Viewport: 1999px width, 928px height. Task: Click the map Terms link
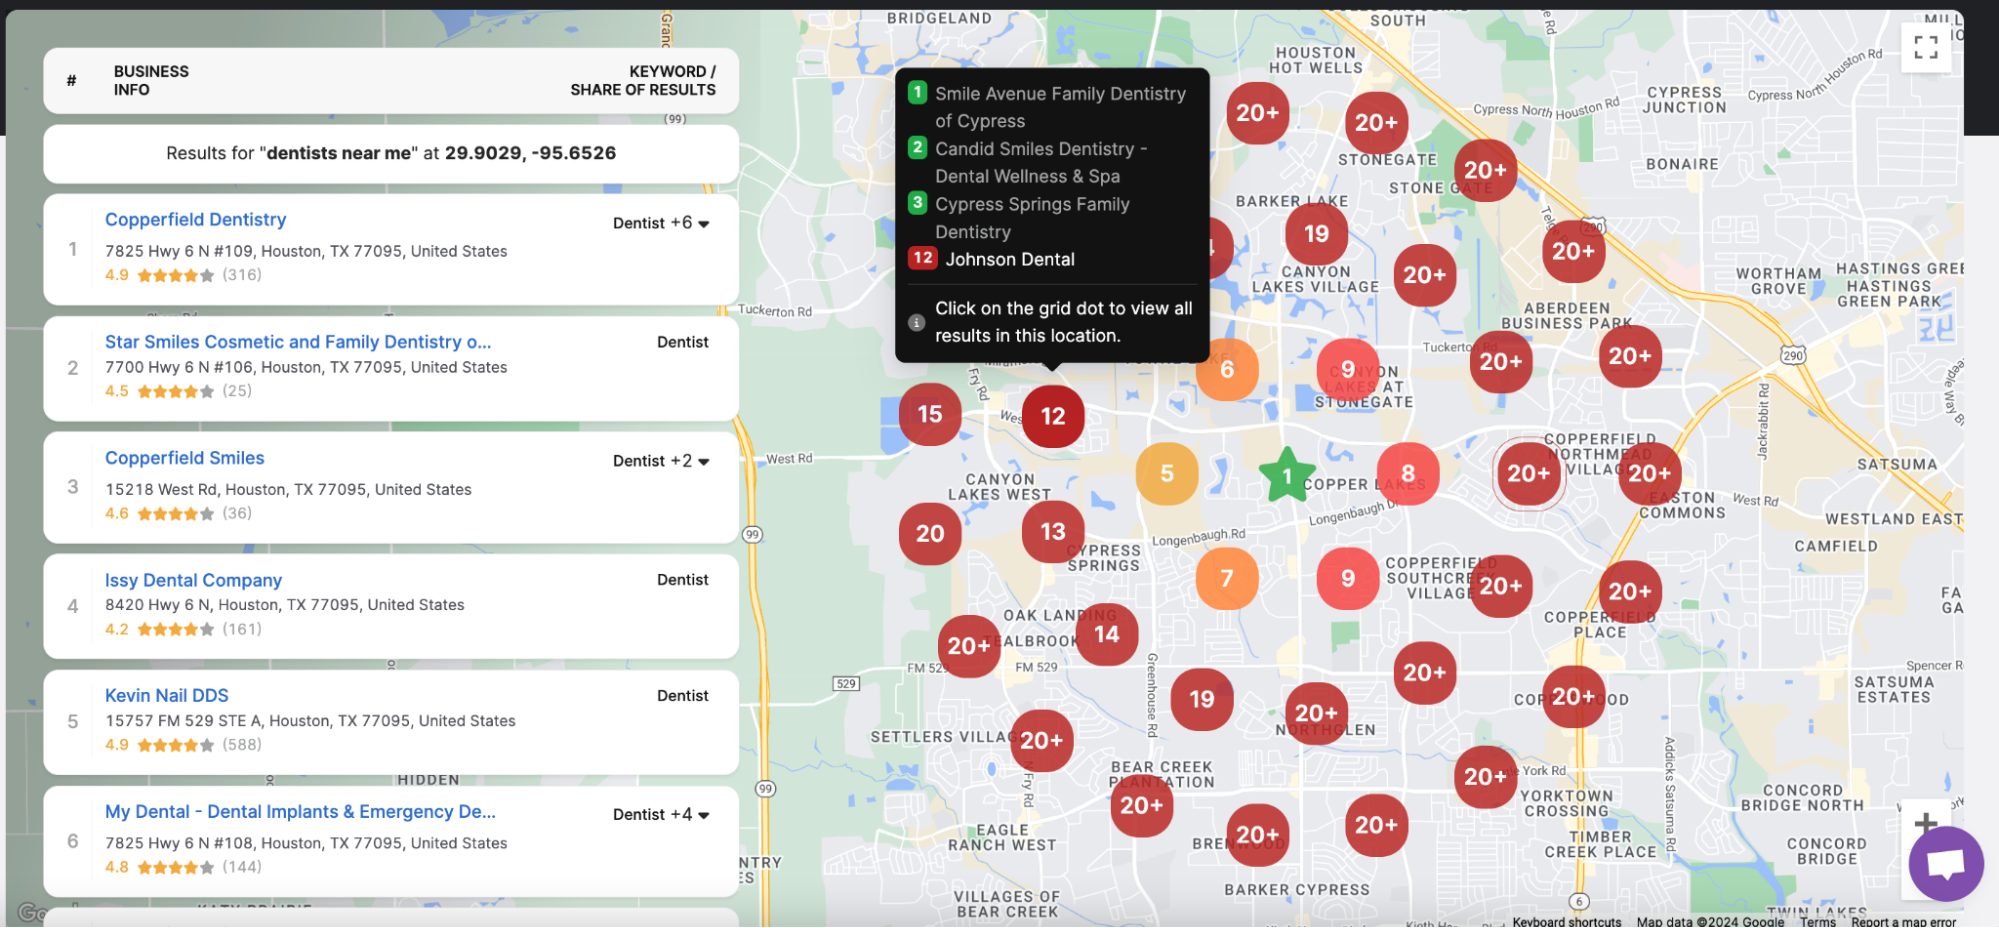pos(1817,921)
